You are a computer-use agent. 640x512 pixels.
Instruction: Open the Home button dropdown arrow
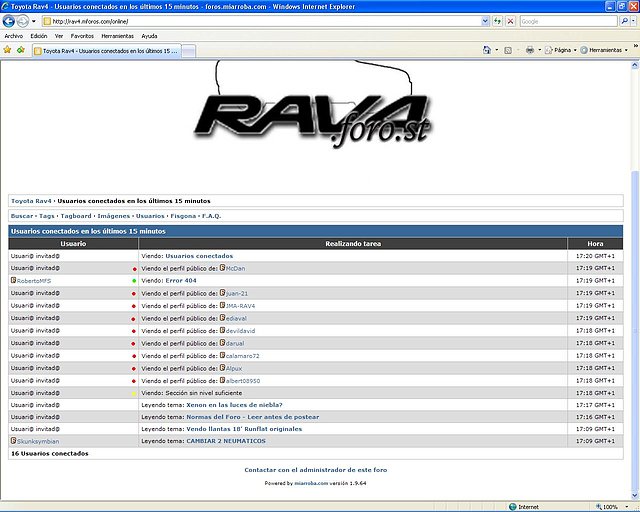(x=497, y=50)
